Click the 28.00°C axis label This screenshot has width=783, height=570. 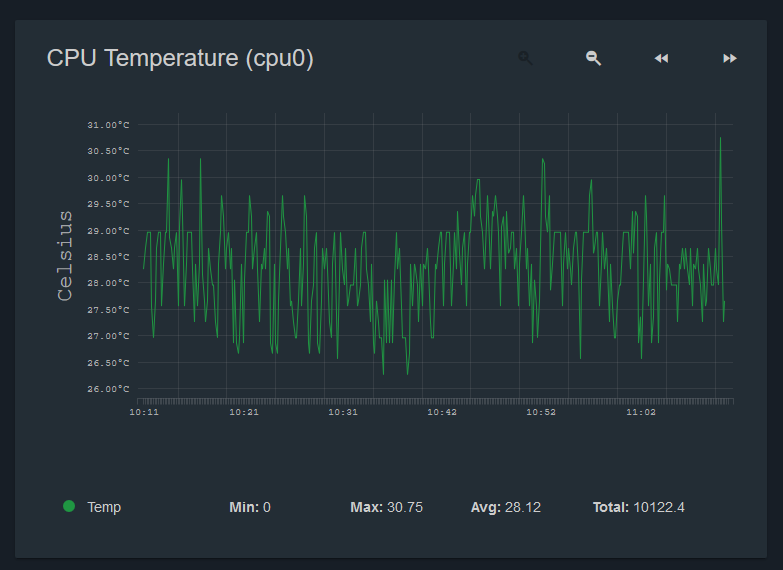pos(108,283)
